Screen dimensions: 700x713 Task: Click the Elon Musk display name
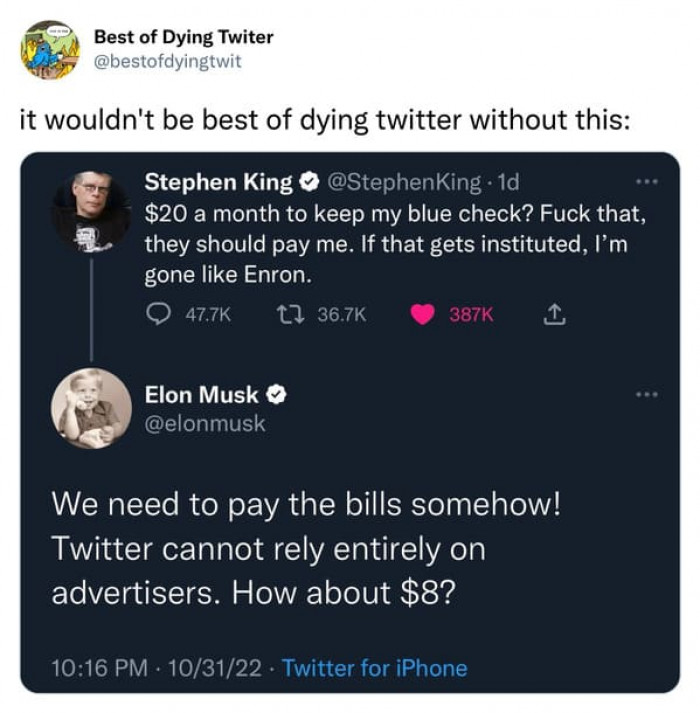201,396
